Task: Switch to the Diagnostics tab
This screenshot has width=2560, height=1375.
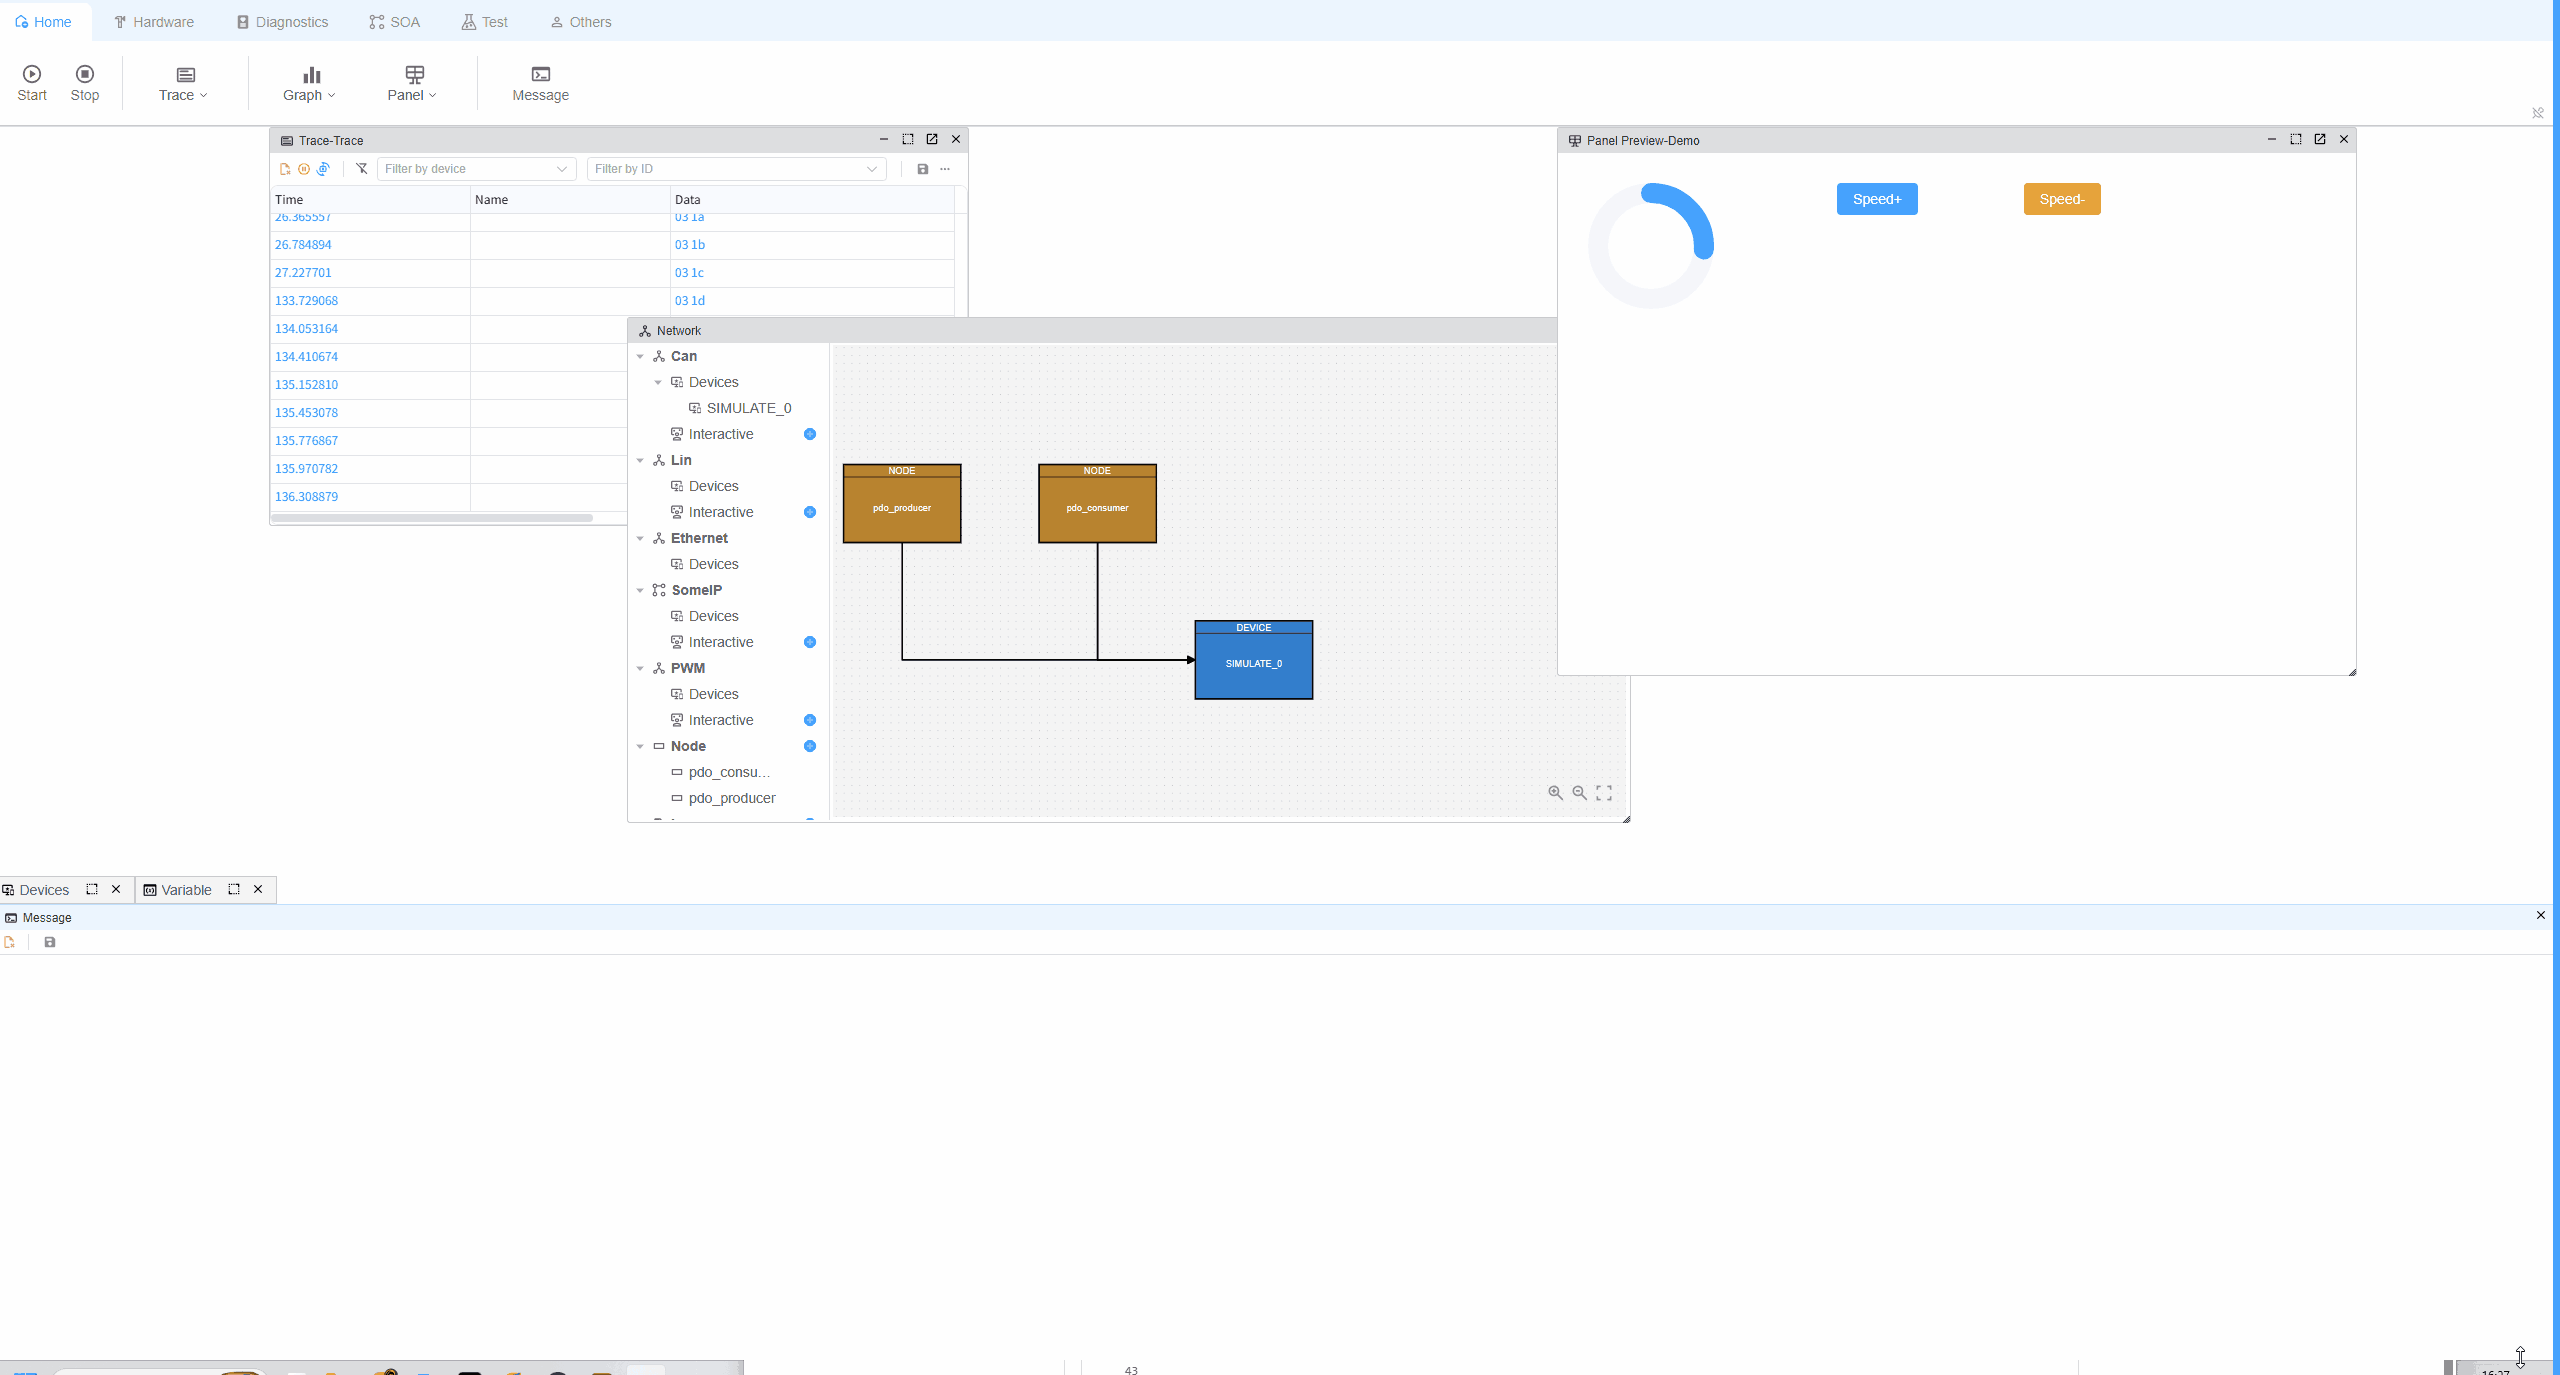Action: click(282, 22)
